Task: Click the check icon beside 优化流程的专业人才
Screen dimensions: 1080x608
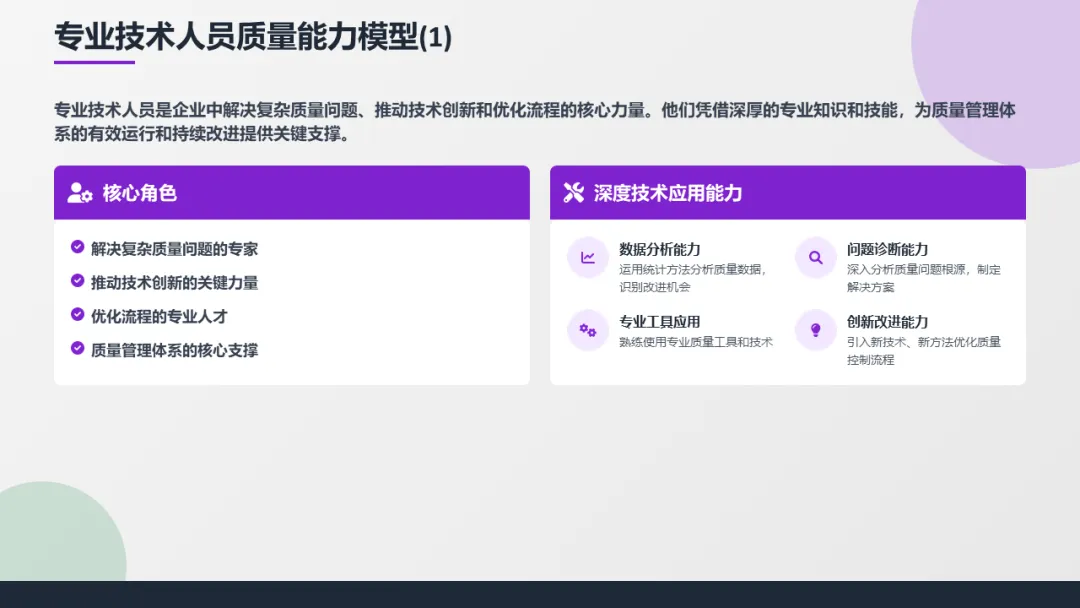Action: click(x=77, y=314)
